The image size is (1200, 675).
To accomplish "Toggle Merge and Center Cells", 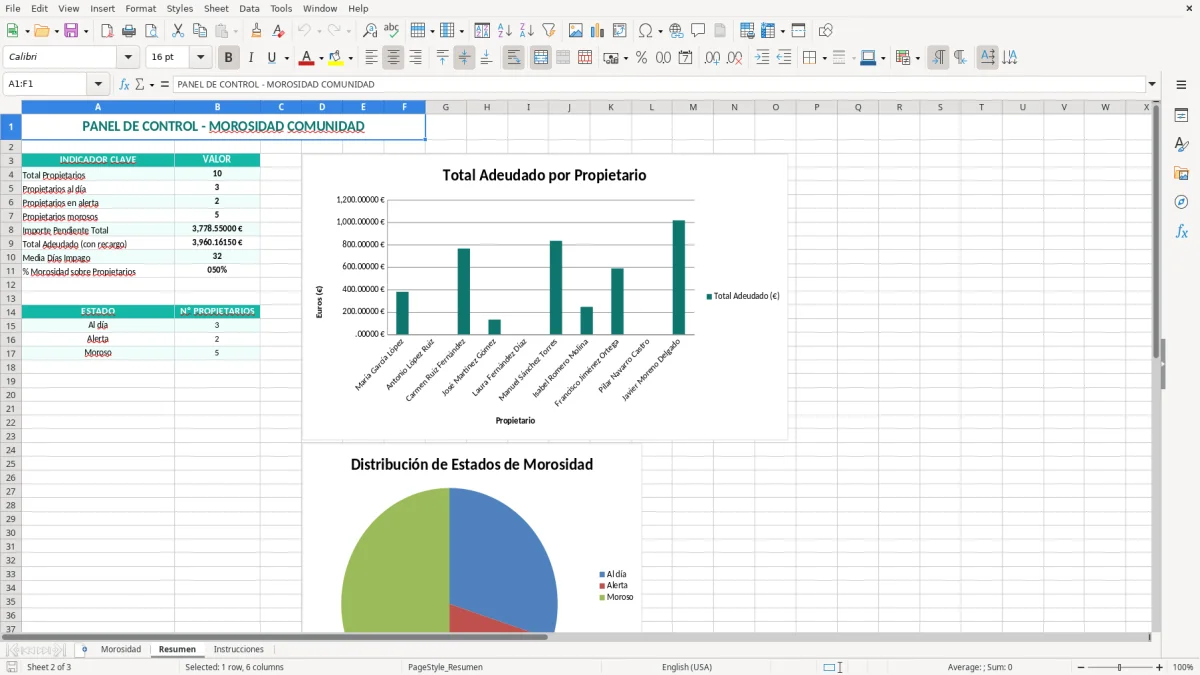I will pos(541,58).
